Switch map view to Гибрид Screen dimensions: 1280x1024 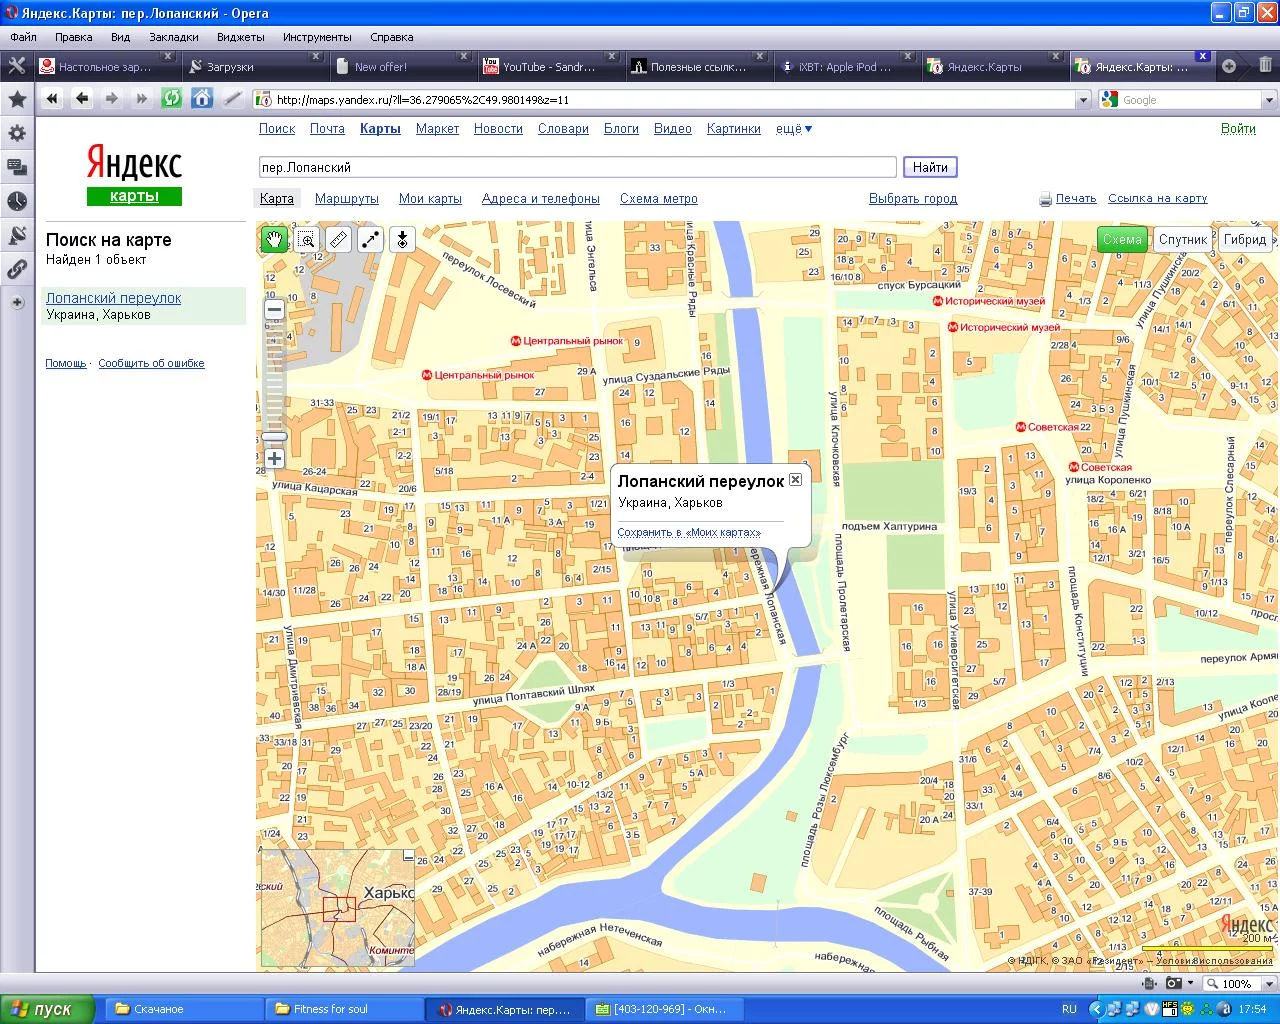coord(1245,239)
